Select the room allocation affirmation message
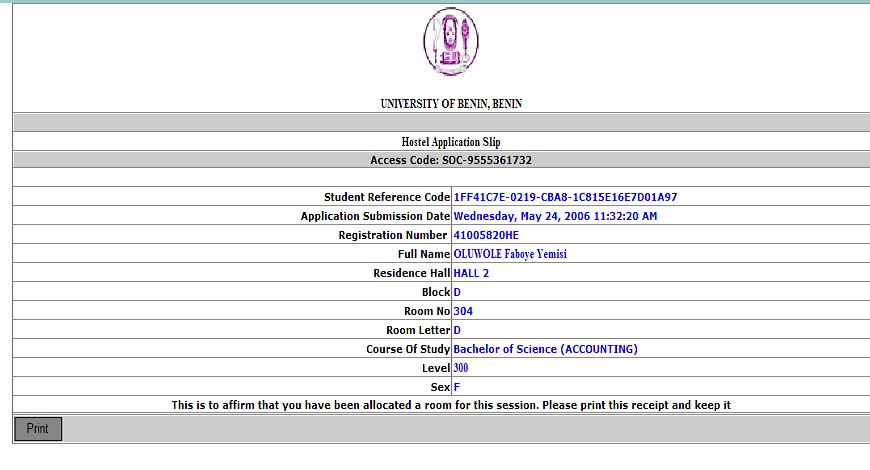The image size is (870, 470). click(451, 405)
